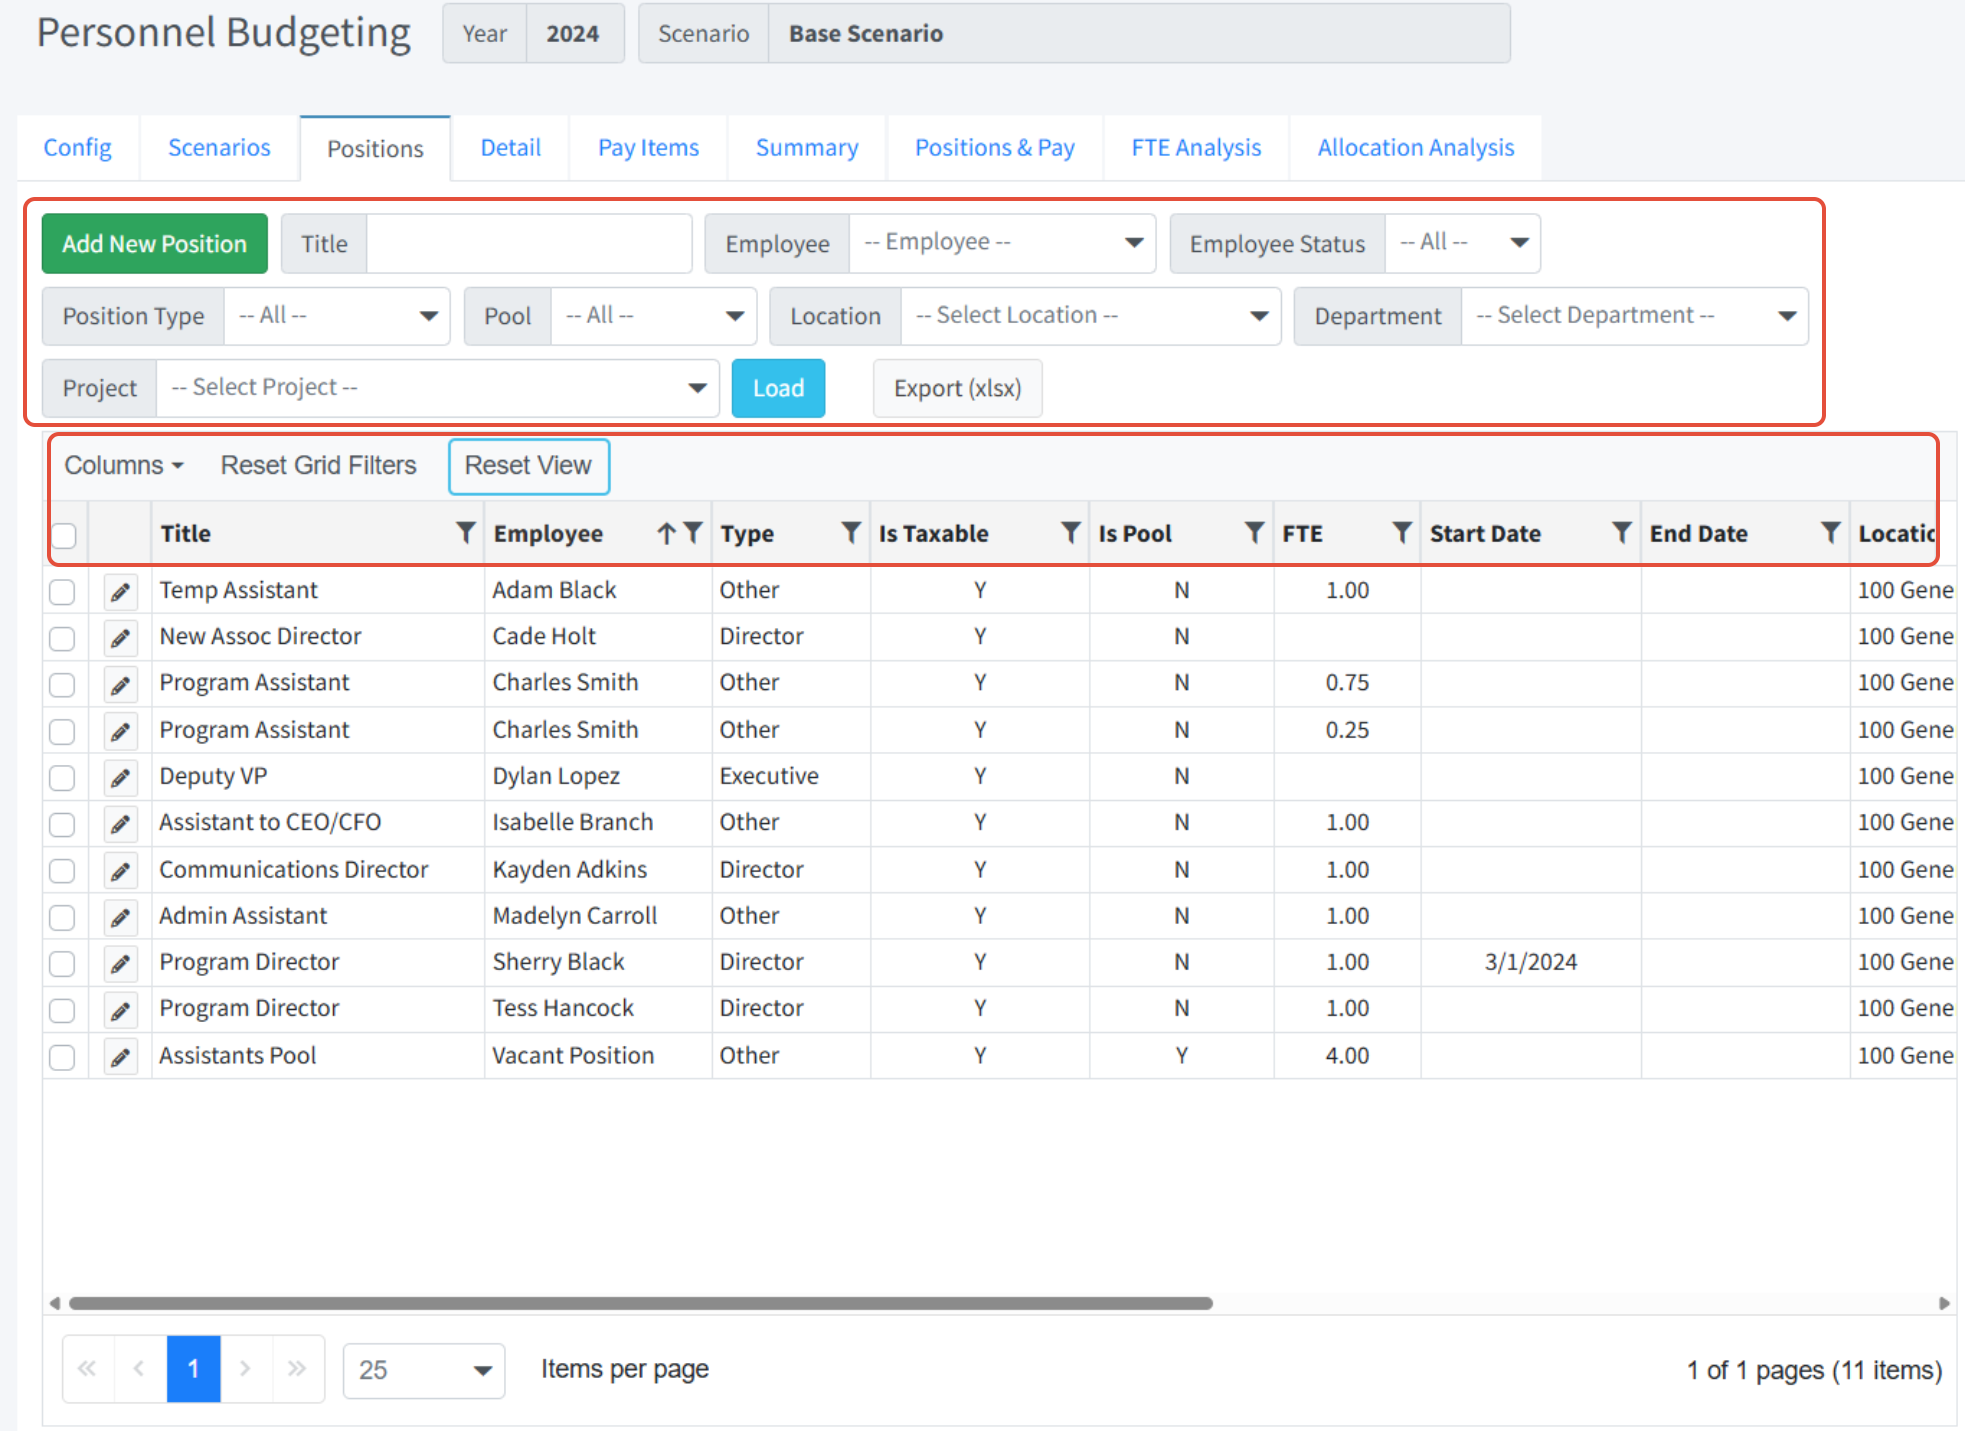Click the Add New Position button
Image resolution: width=1965 pixels, height=1431 pixels.
coord(154,244)
